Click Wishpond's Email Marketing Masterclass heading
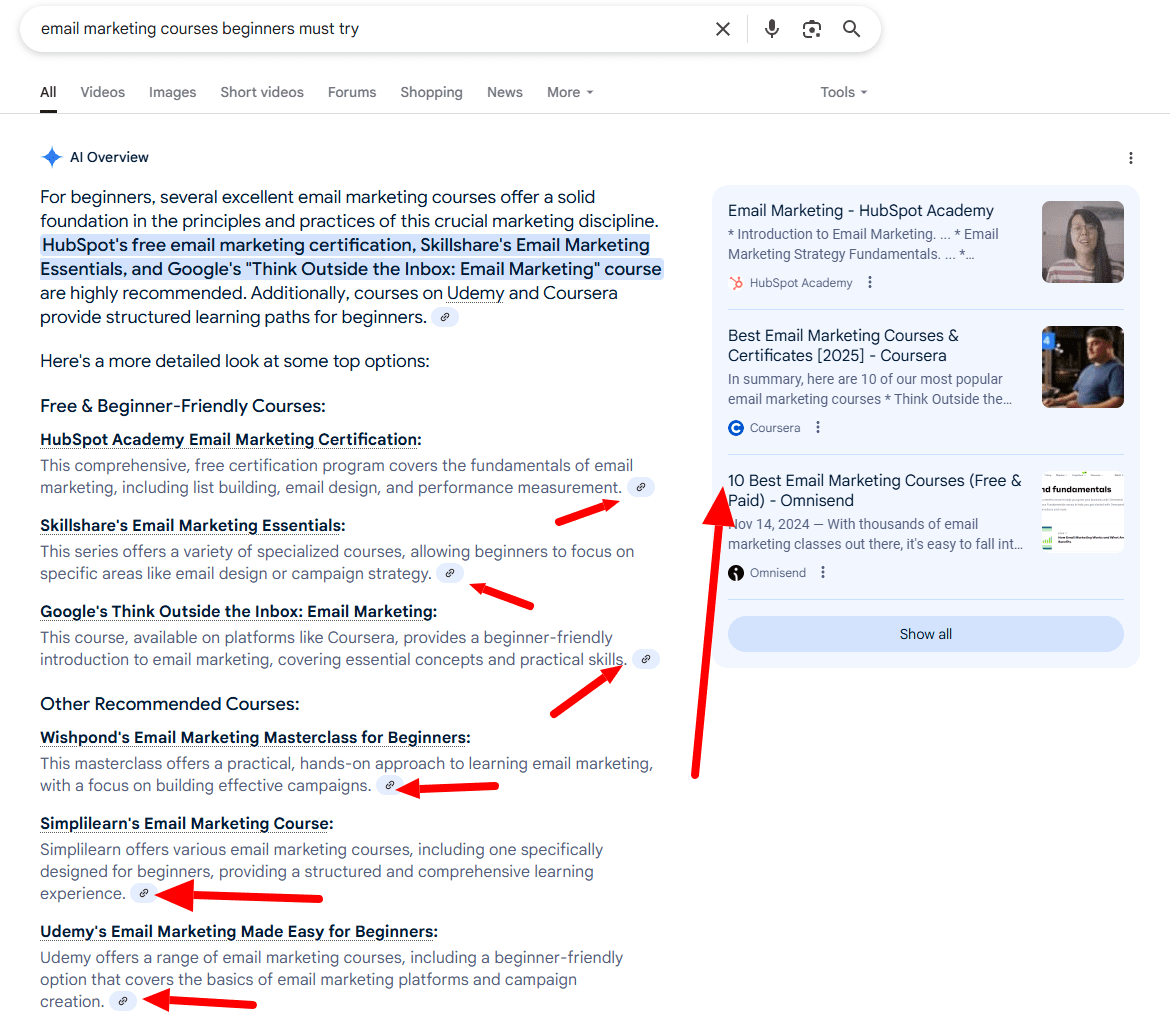Viewport: 1170px width, 1018px height. click(255, 737)
